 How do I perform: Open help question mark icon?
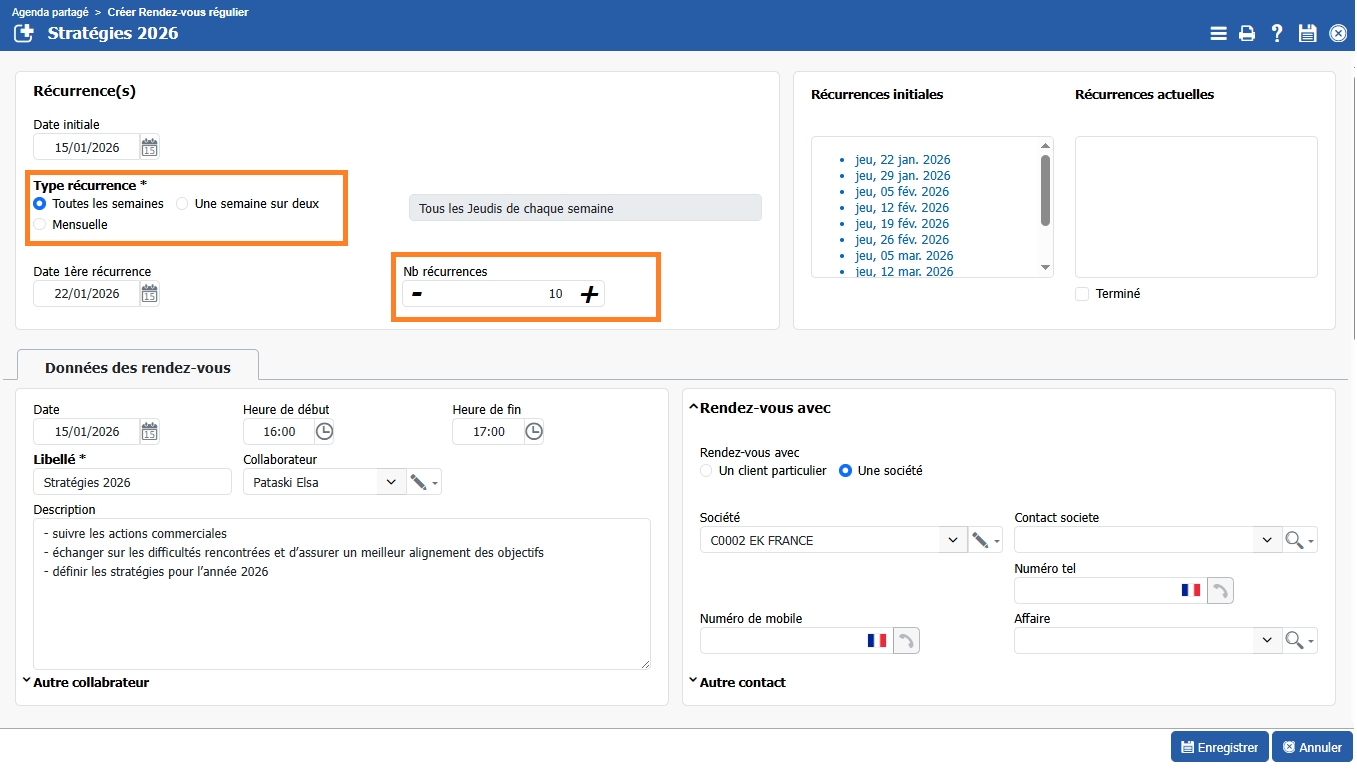coord(1277,33)
